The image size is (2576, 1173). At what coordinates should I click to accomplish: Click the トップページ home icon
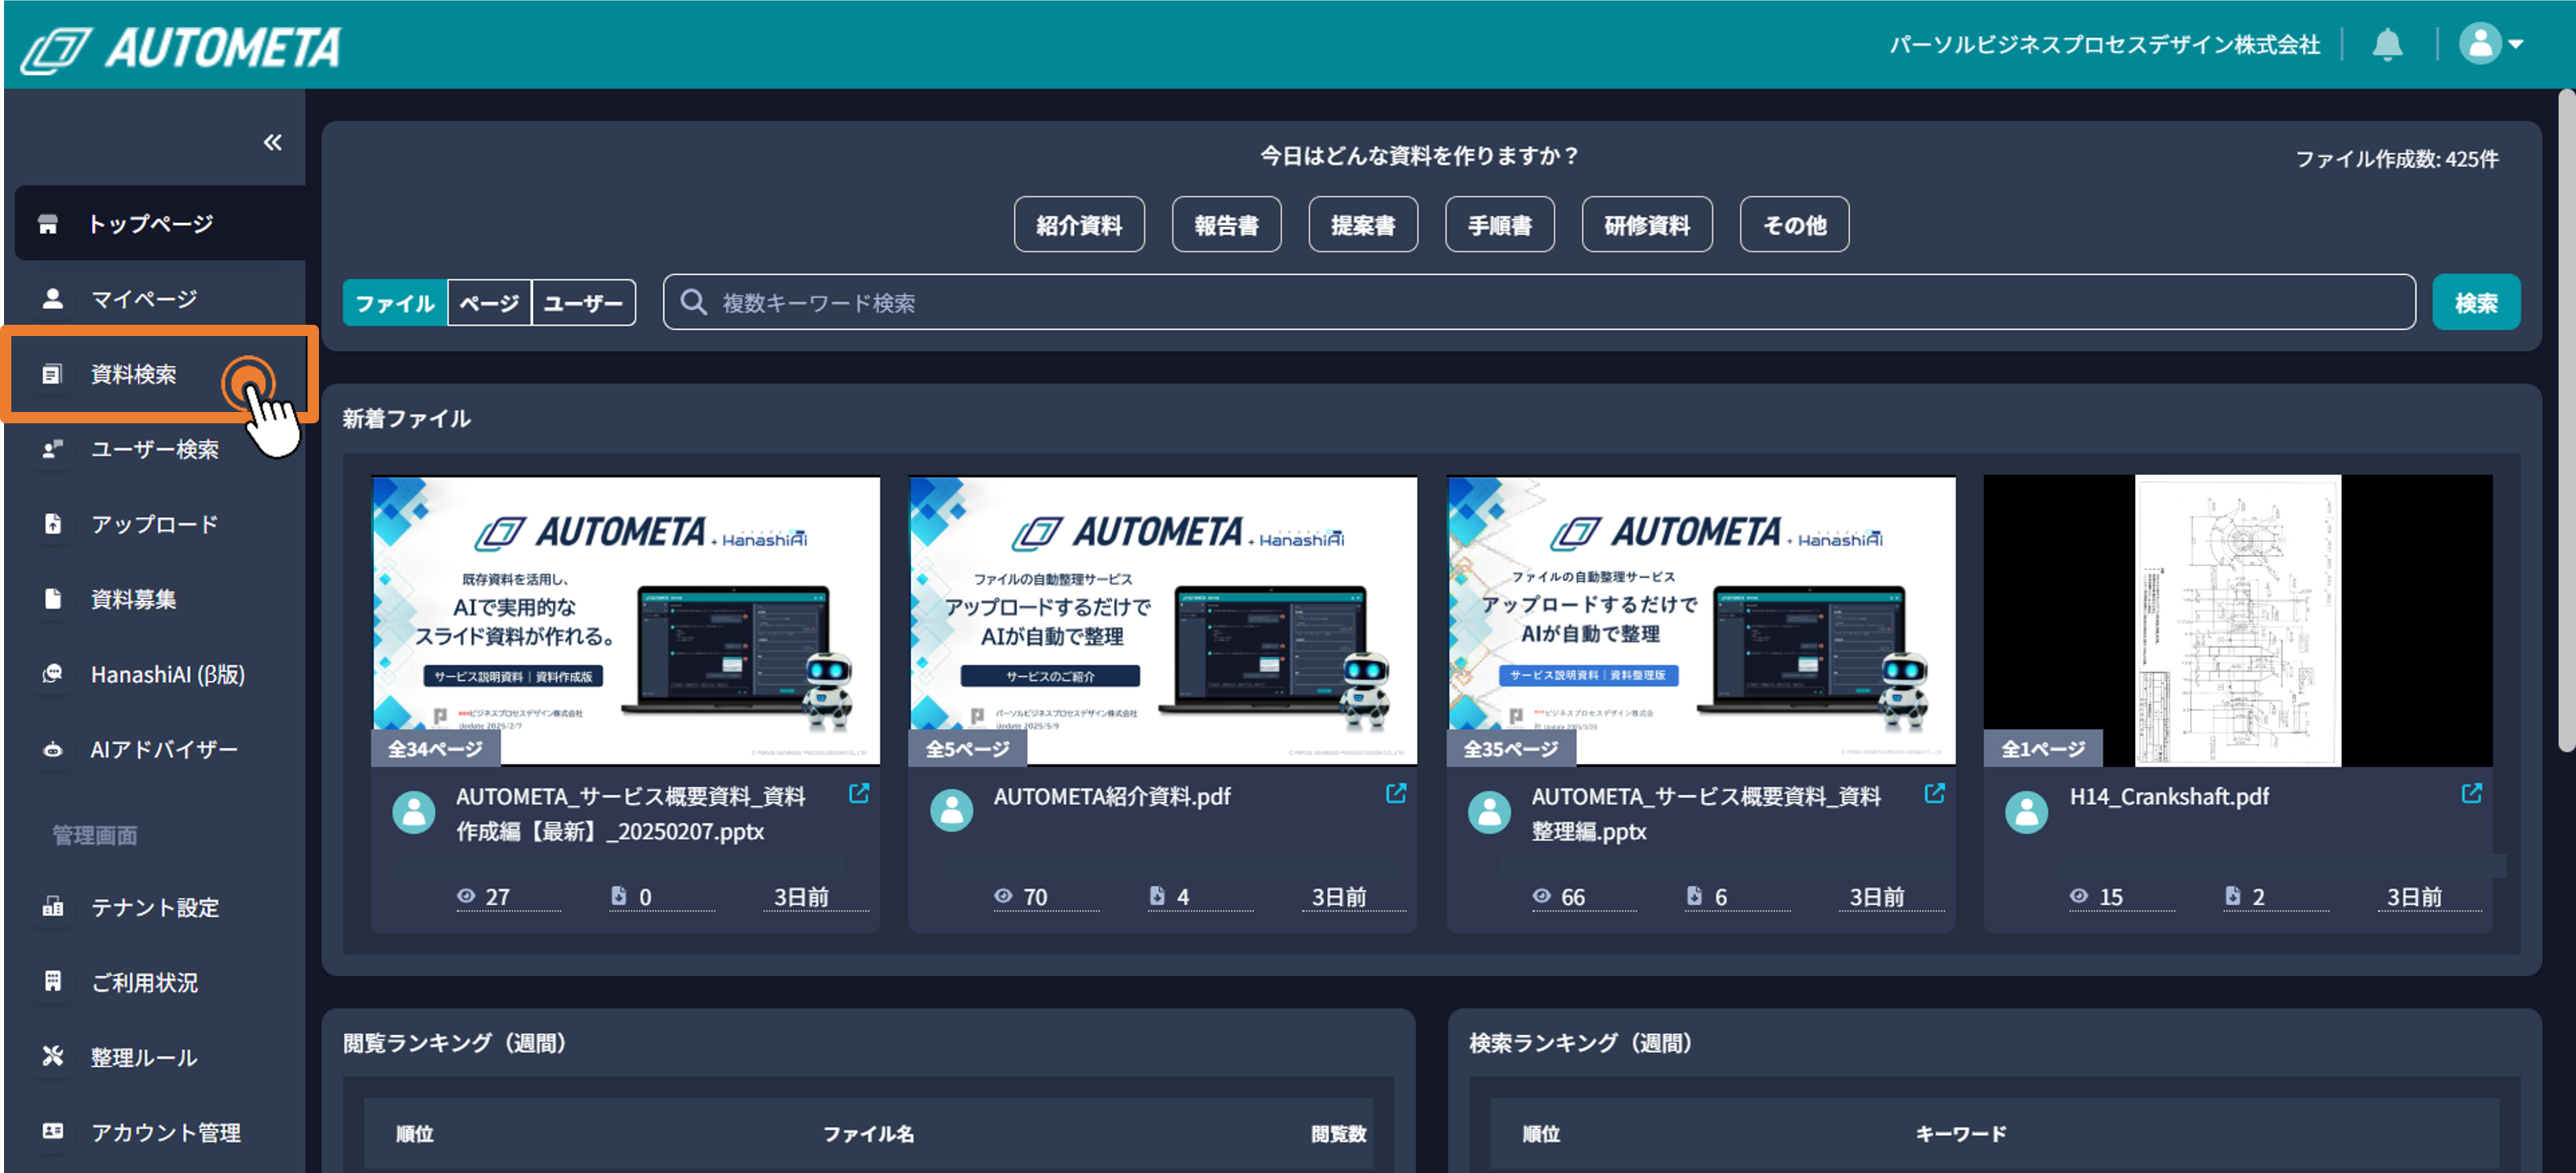(48, 224)
